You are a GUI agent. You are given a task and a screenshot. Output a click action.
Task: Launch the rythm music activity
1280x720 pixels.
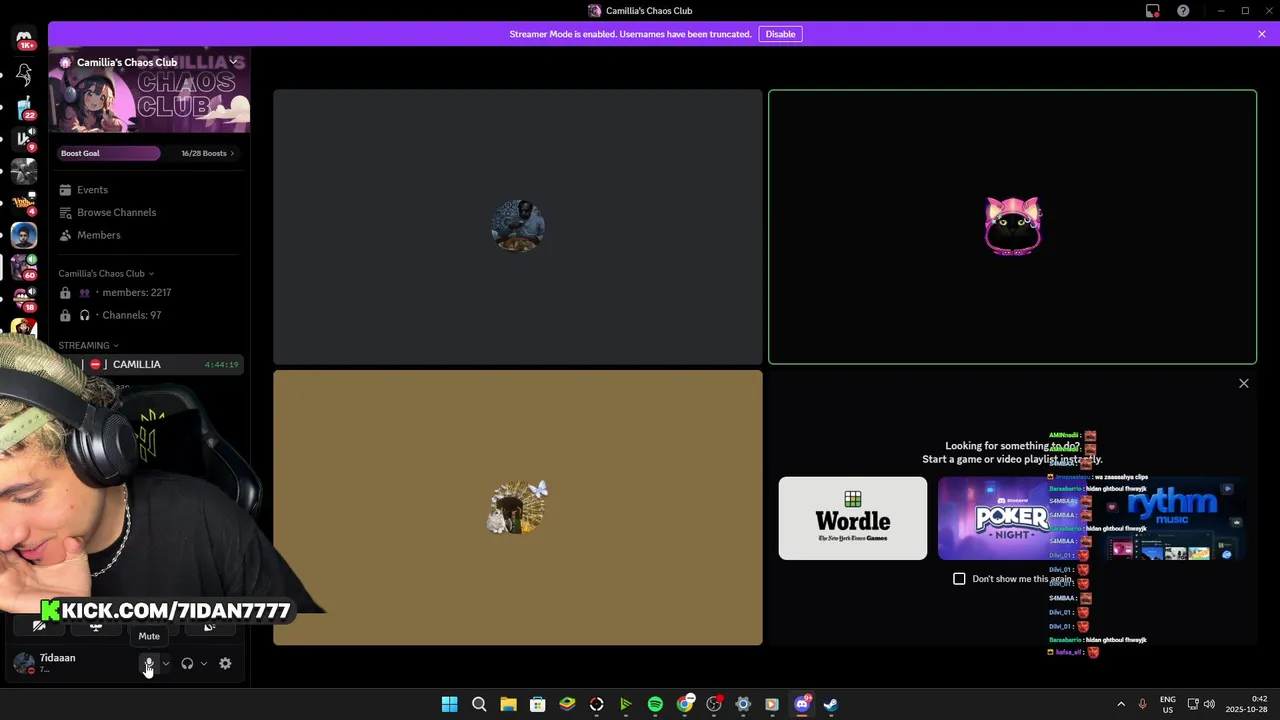tap(1171, 518)
